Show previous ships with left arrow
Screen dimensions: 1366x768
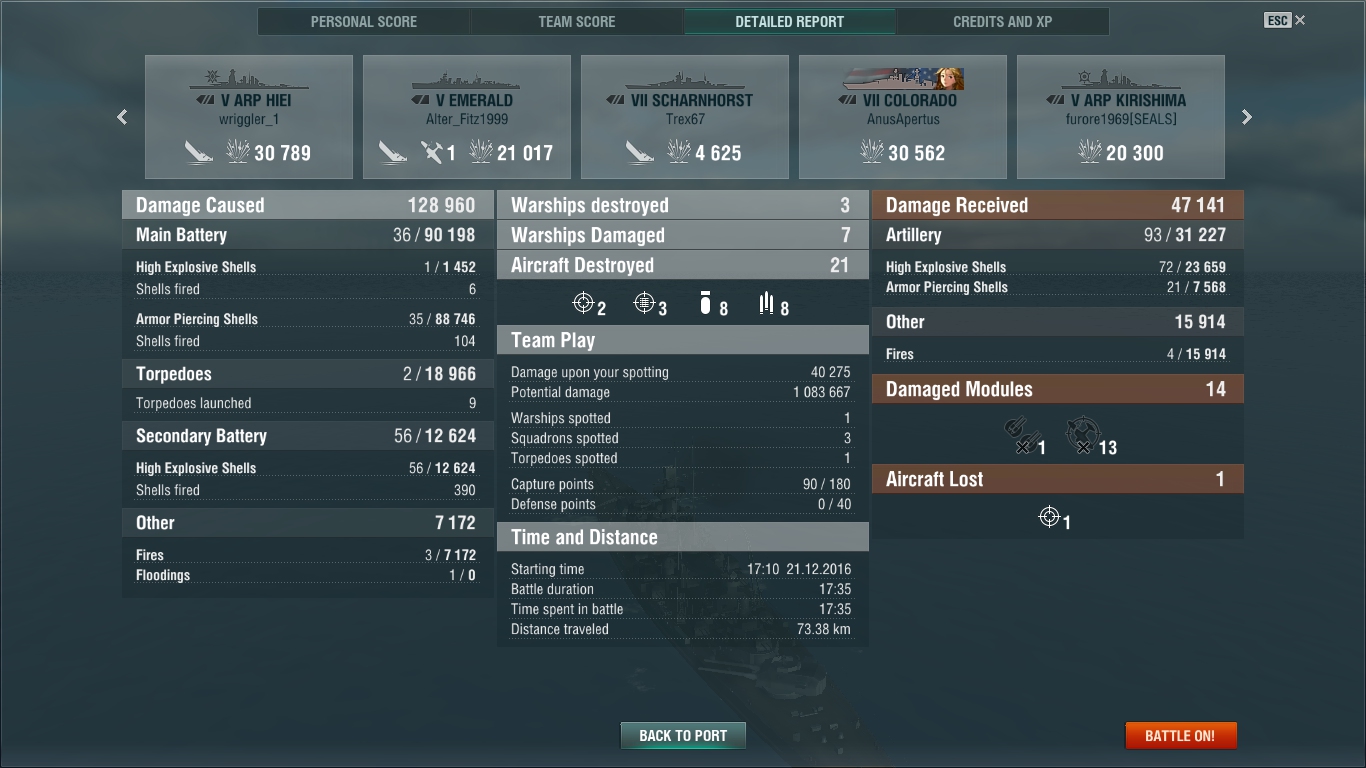click(x=122, y=117)
